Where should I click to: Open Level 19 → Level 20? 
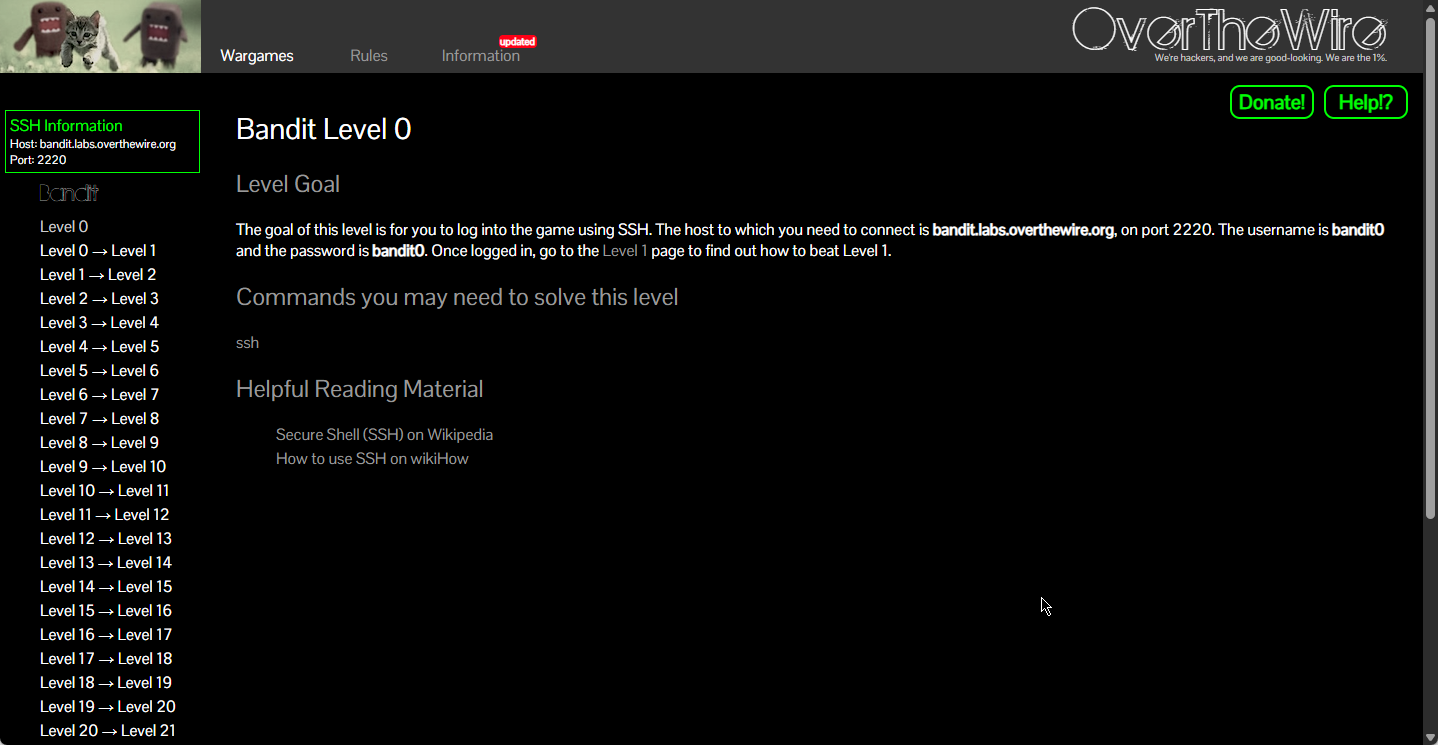click(x=108, y=707)
